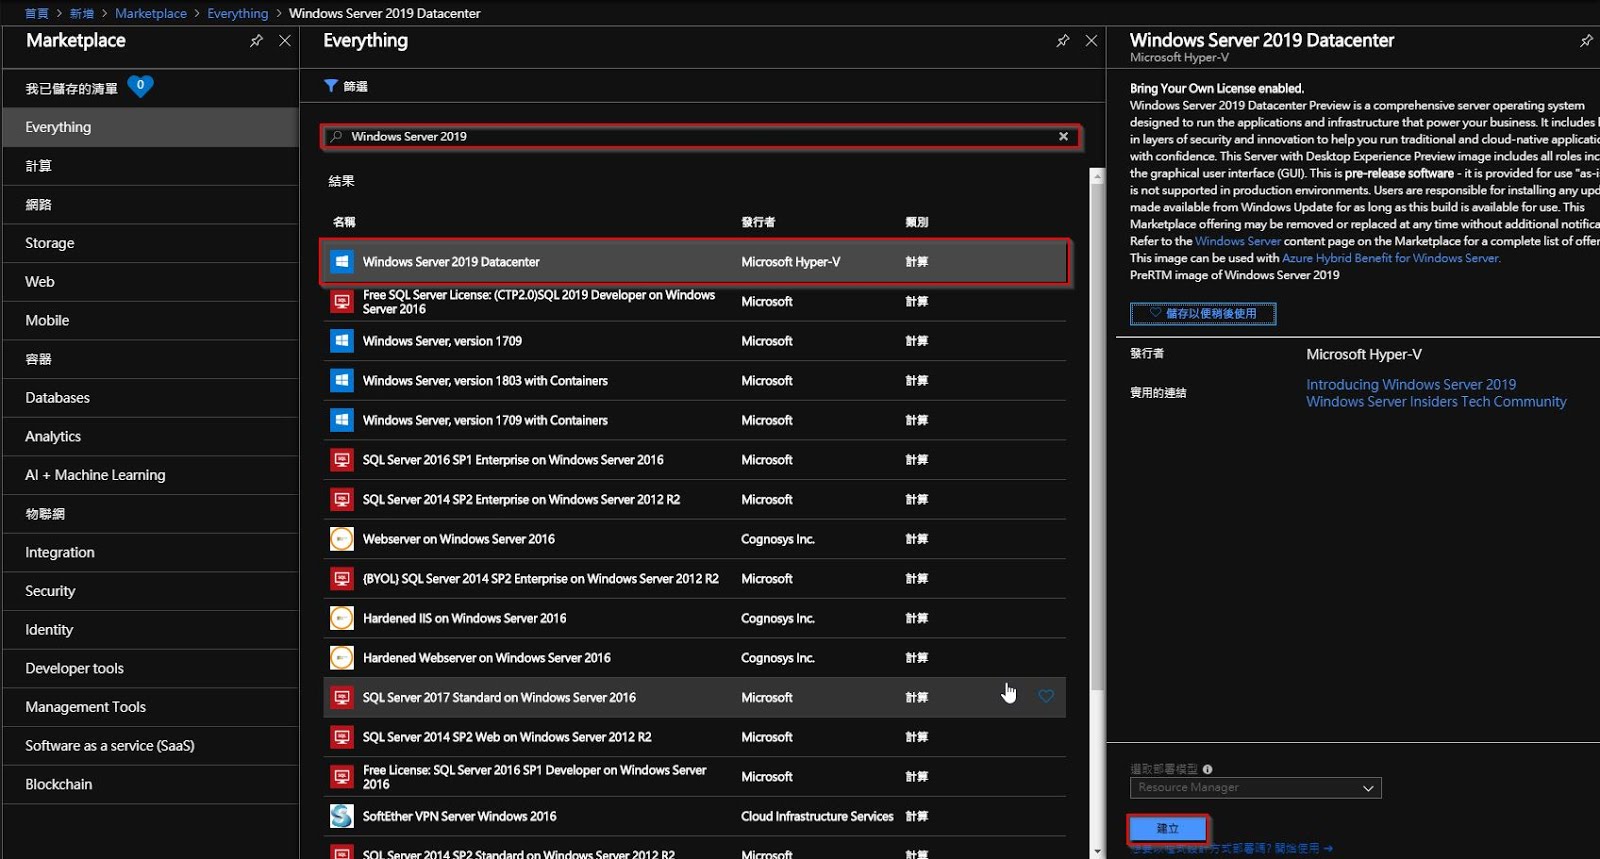This screenshot has width=1600, height=859.
Task: Select Hardened IIS on Windows Server 2016
Action: pyautogui.click(x=695, y=618)
